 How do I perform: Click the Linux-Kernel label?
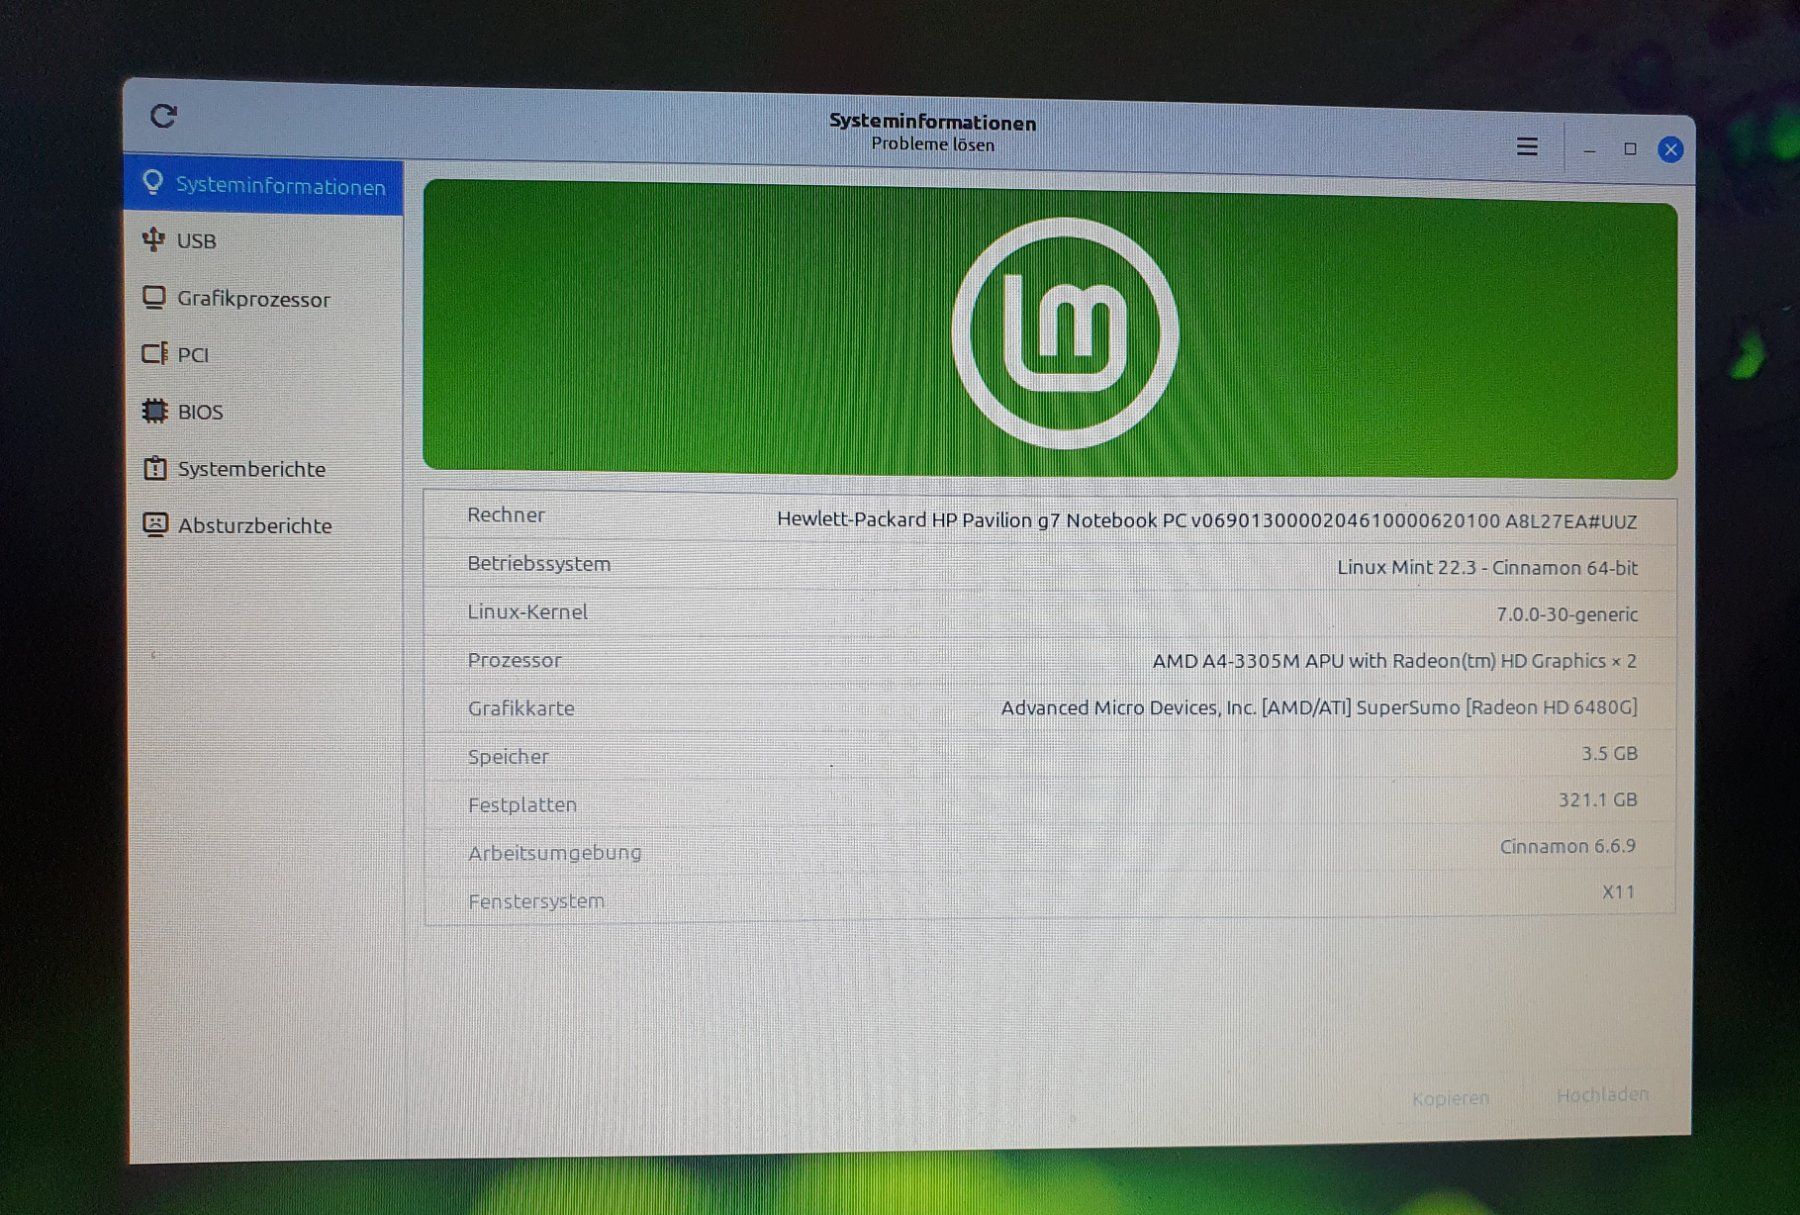tap(528, 612)
